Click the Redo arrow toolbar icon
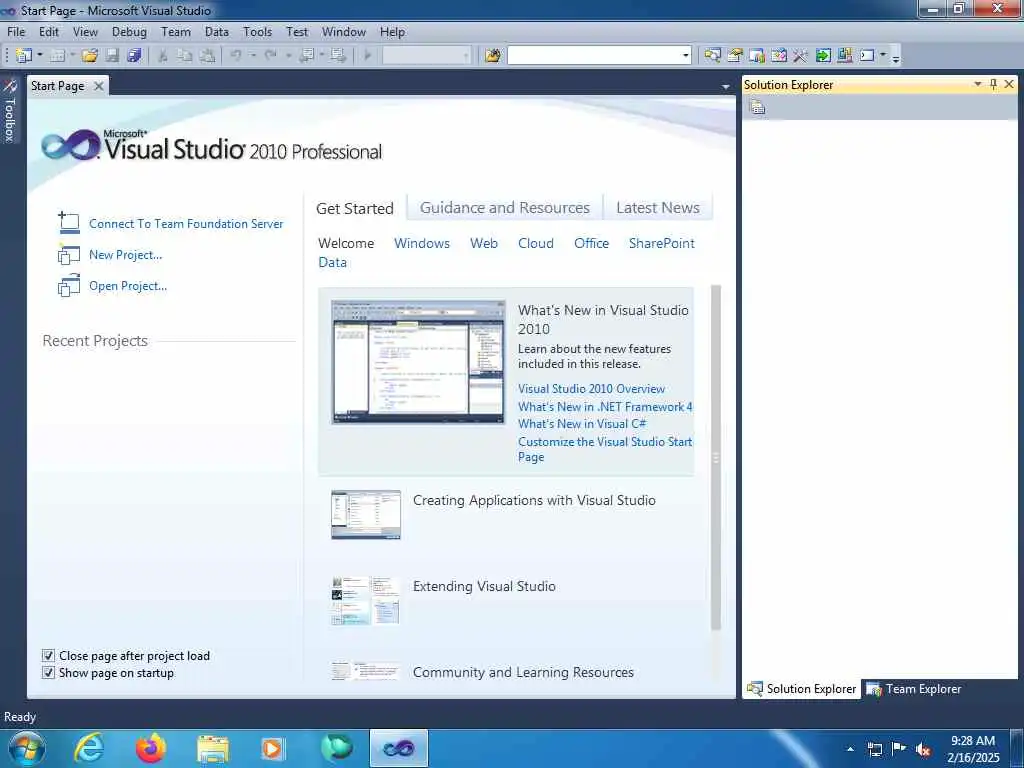 (x=270, y=56)
